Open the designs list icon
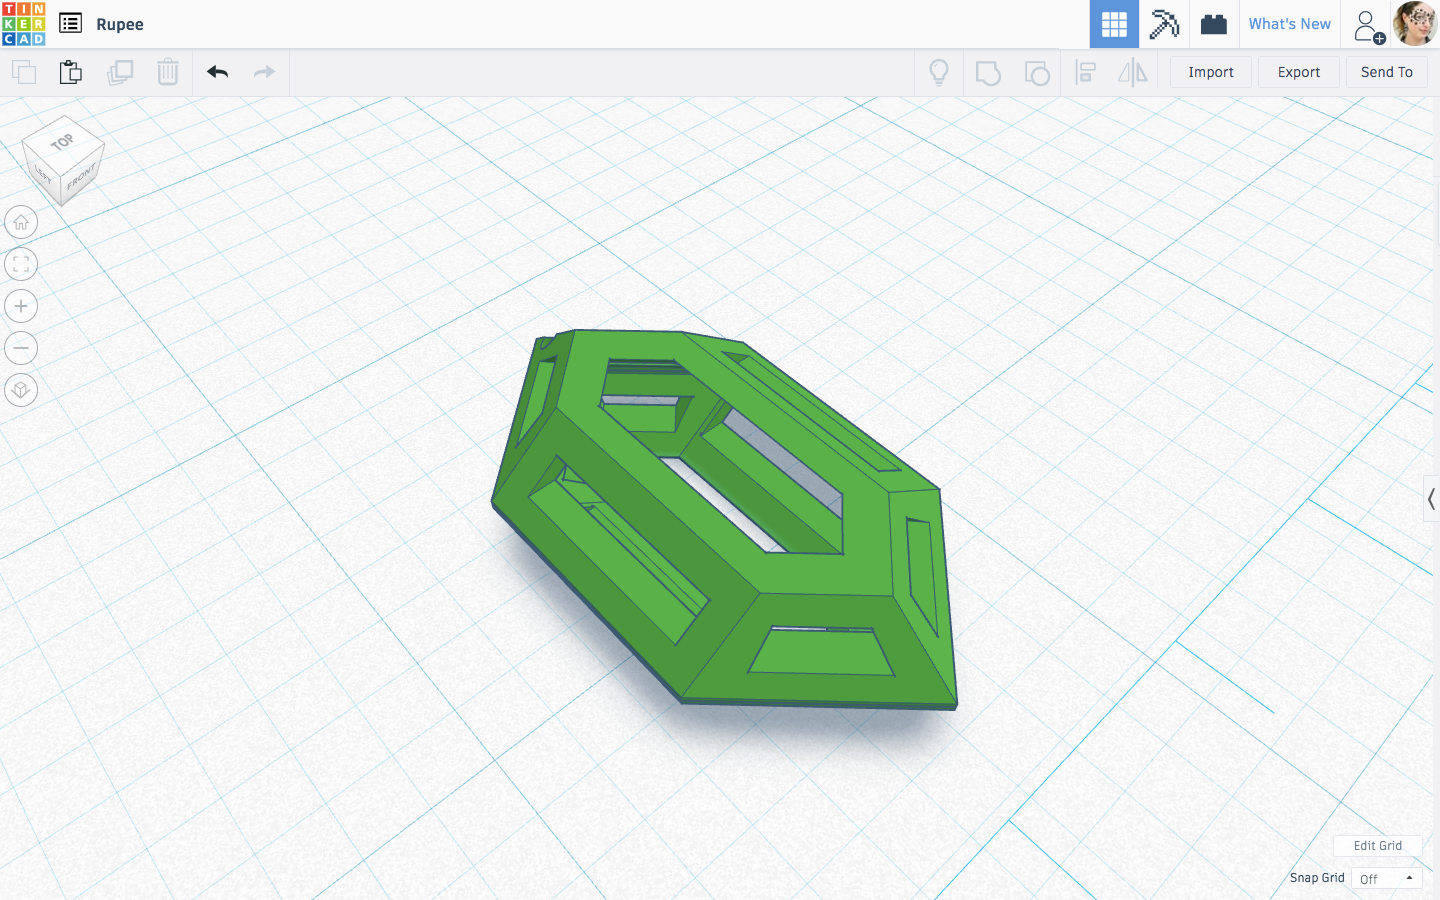The width and height of the screenshot is (1440, 900). tap(70, 23)
